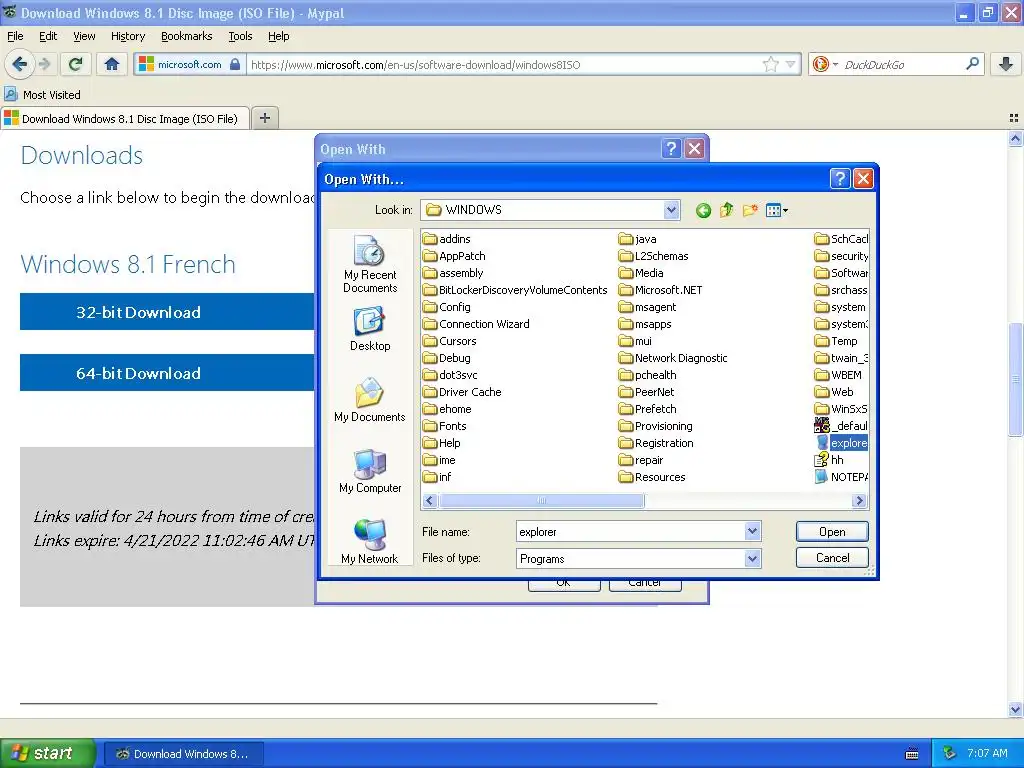Click the Start button

(47, 753)
